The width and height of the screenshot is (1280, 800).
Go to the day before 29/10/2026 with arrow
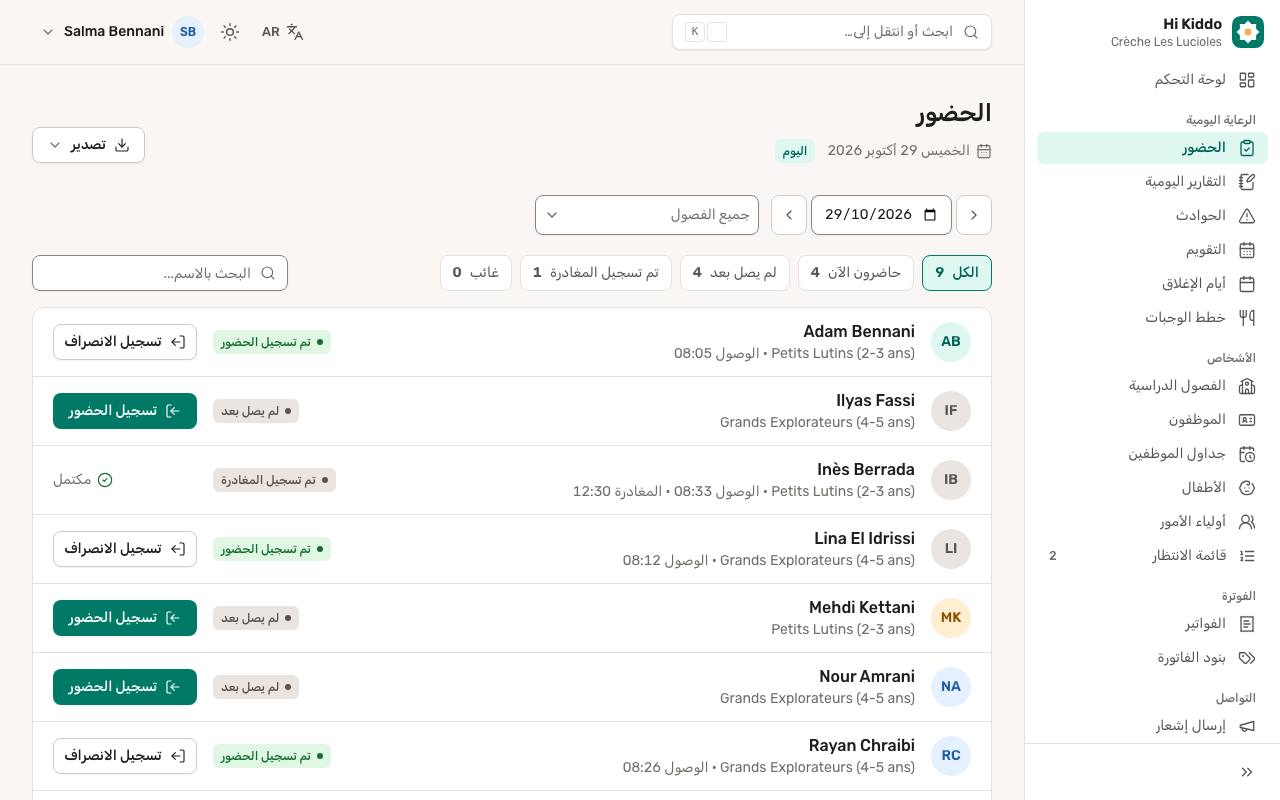pos(974,215)
